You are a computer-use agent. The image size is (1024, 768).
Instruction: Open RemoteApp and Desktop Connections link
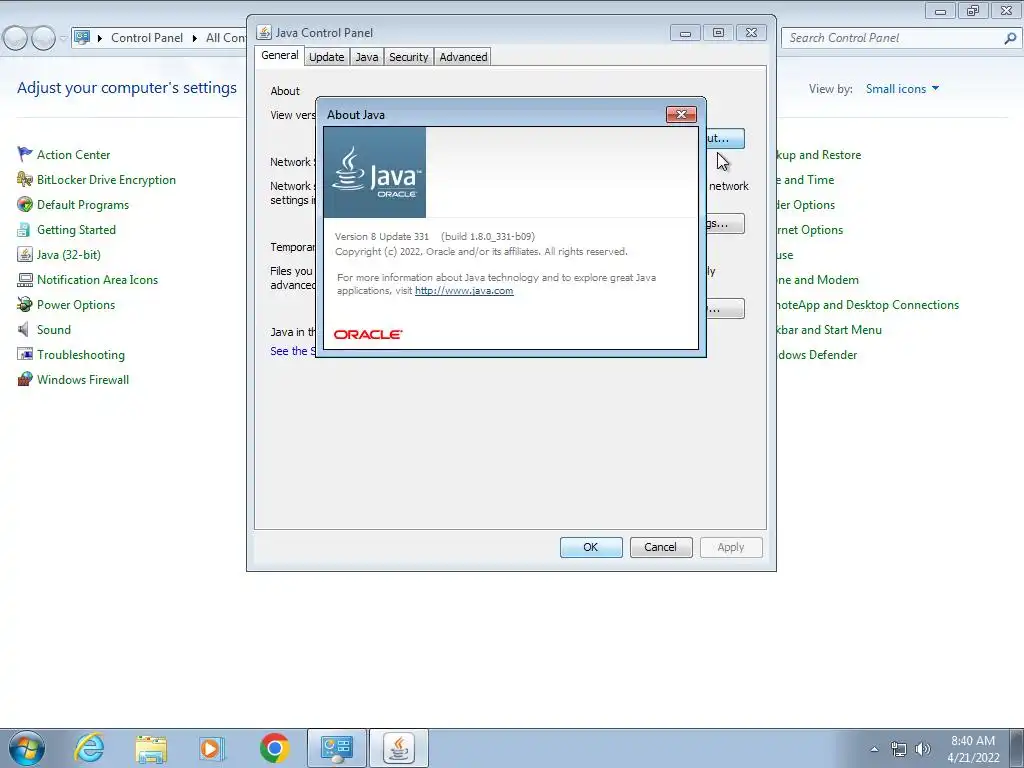(x=868, y=305)
